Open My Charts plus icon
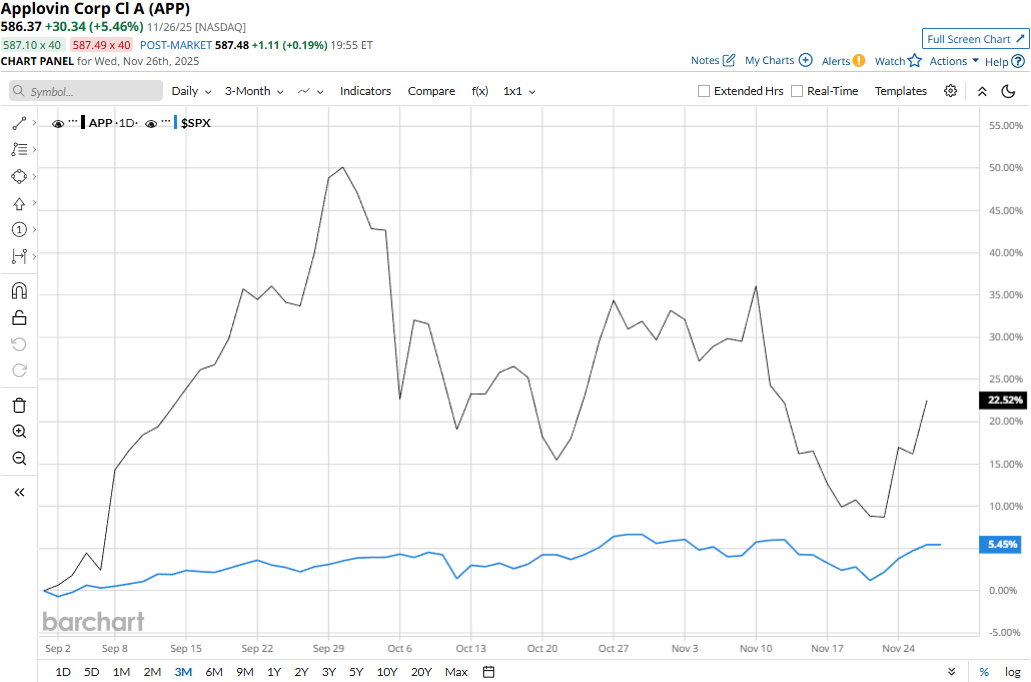 point(805,60)
